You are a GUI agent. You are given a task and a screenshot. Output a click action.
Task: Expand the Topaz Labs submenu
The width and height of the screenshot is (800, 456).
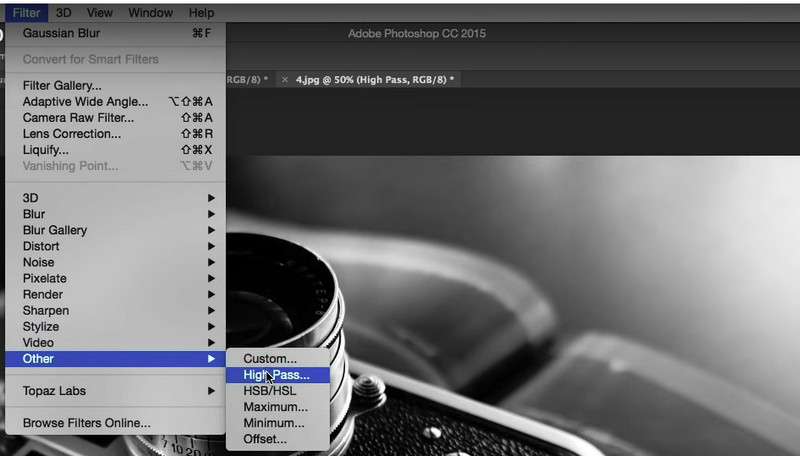pyautogui.click(x=115, y=391)
